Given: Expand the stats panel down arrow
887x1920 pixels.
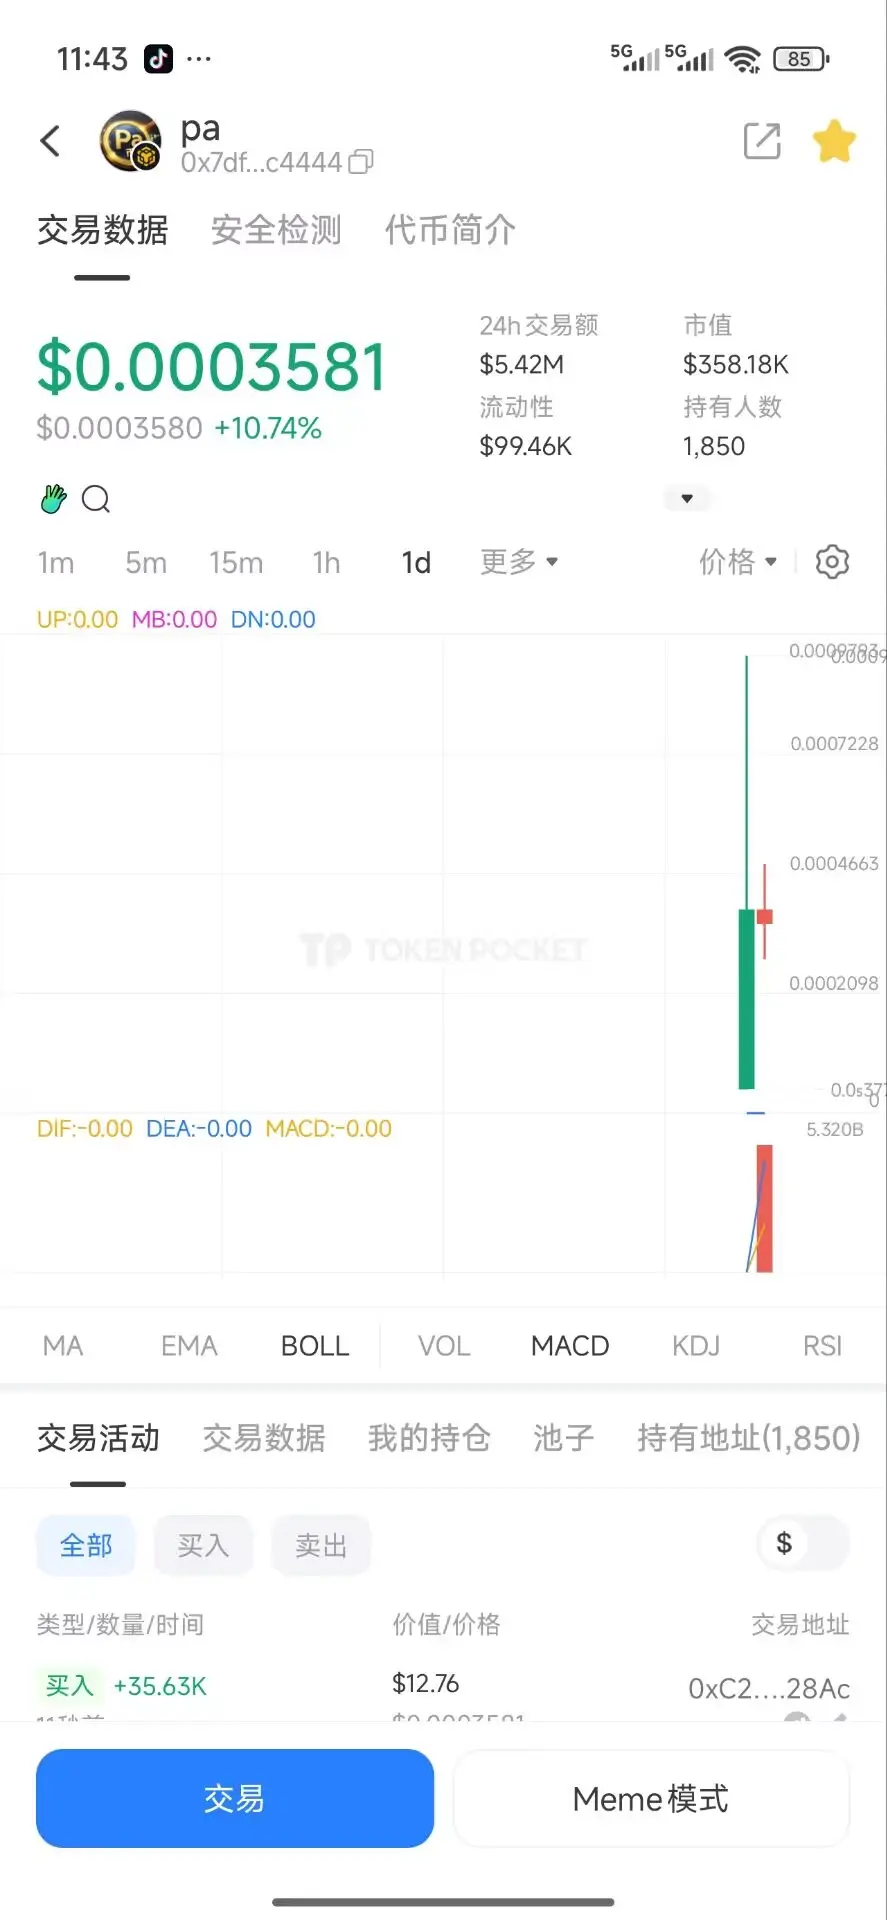Looking at the screenshot, I should click(x=687, y=498).
